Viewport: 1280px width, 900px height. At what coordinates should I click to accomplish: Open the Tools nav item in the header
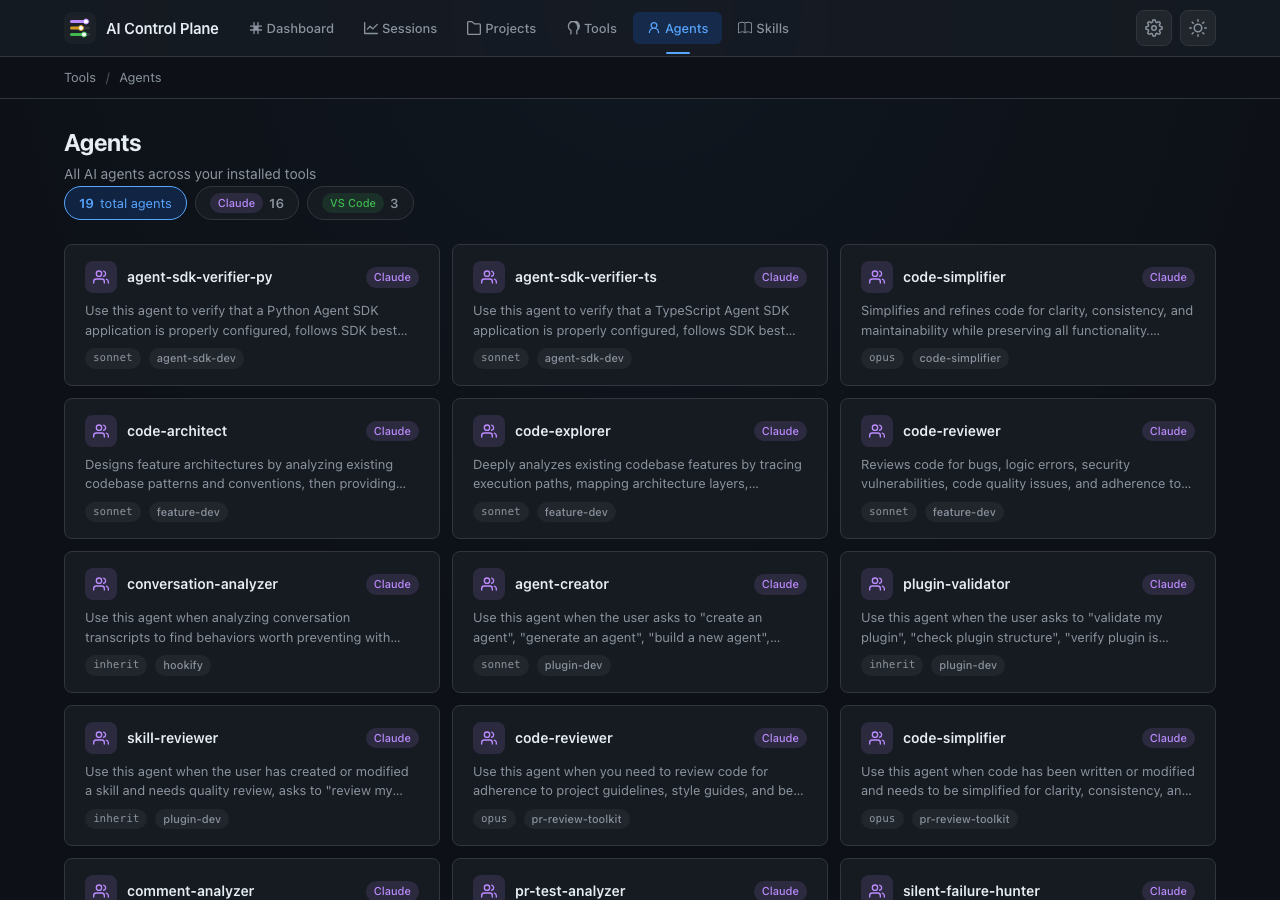pyautogui.click(x=591, y=28)
